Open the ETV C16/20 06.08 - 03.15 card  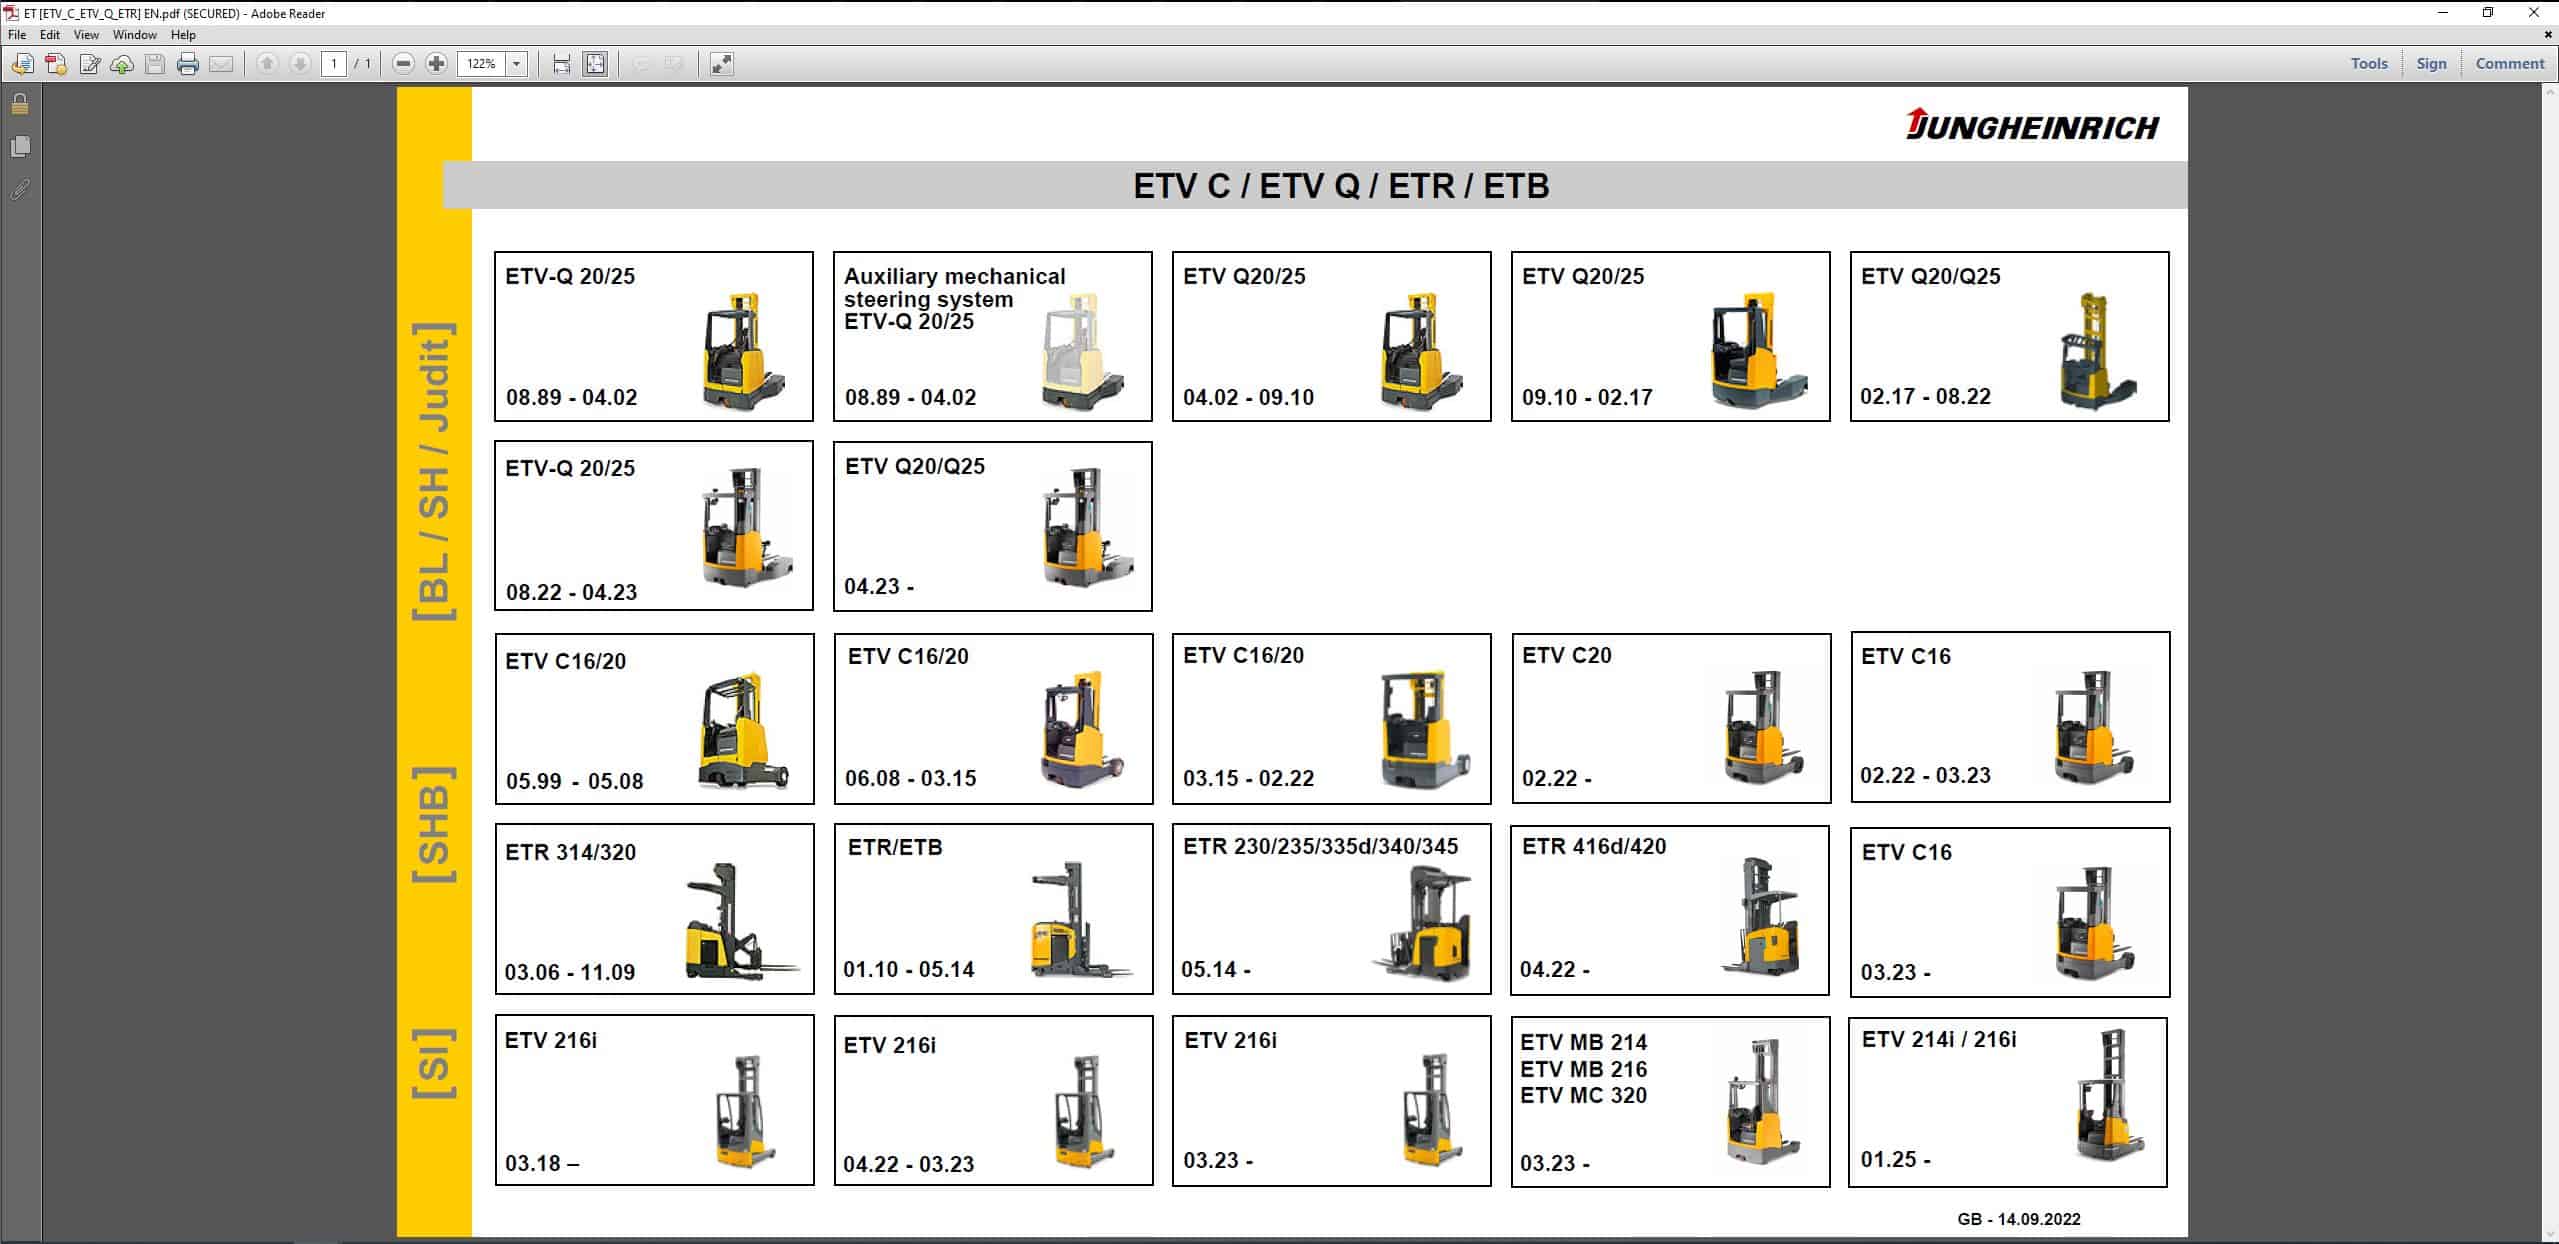pyautogui.click(x=993, y=719)
